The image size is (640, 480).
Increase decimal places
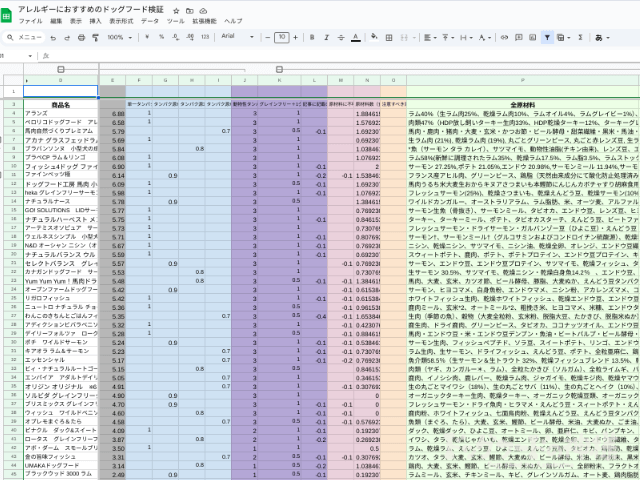tap(190, 37)
